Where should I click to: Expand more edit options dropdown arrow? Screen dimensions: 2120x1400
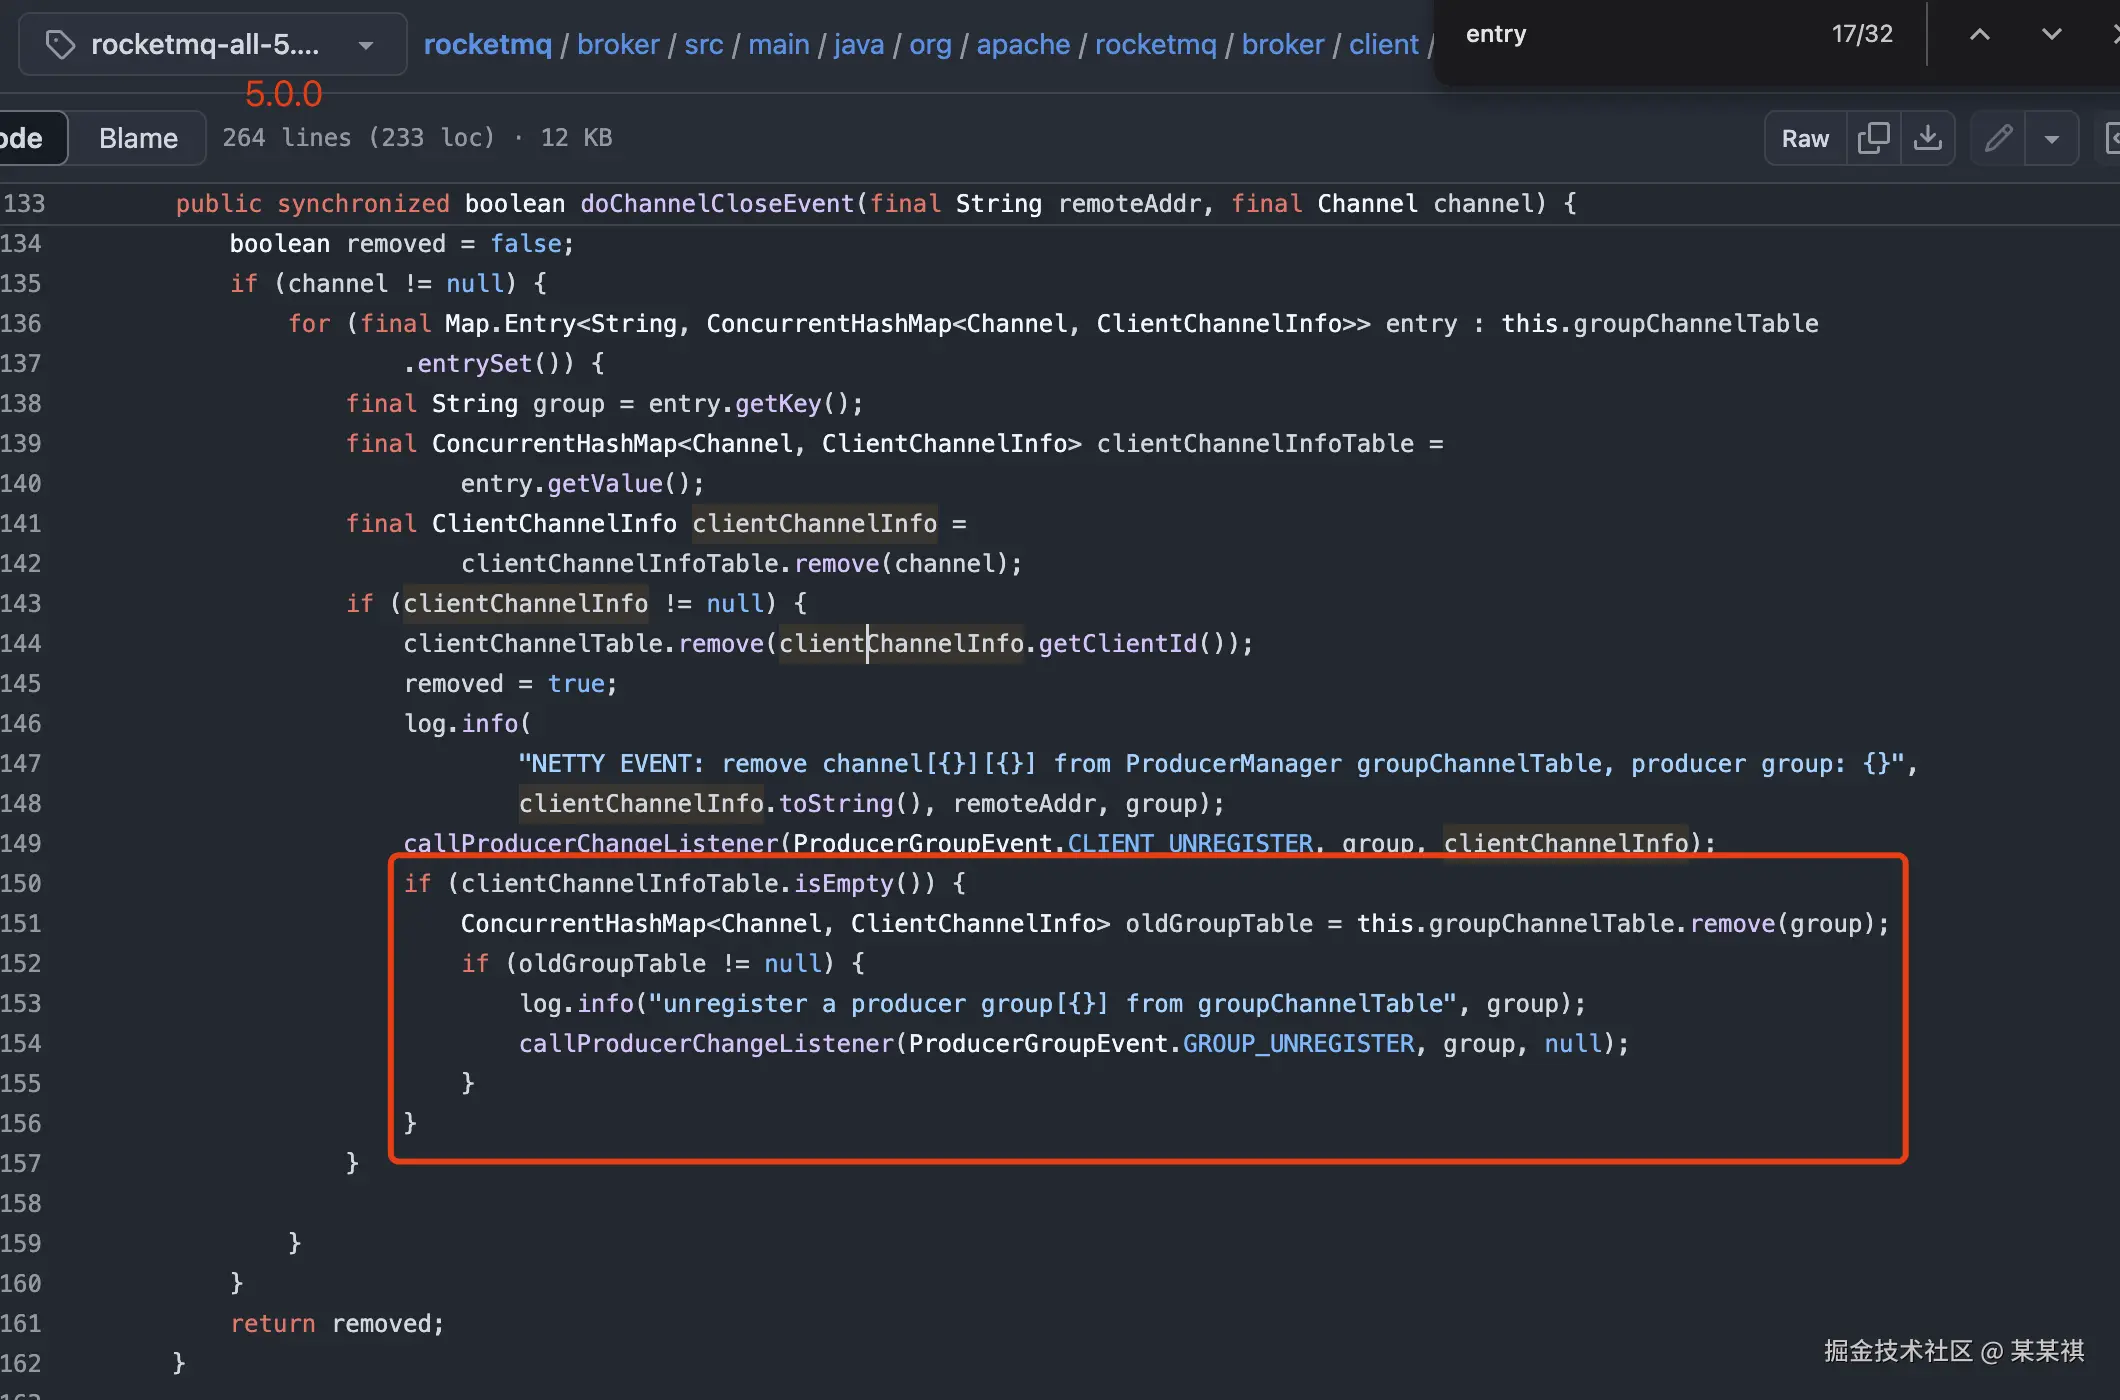tap(2052, 138)
